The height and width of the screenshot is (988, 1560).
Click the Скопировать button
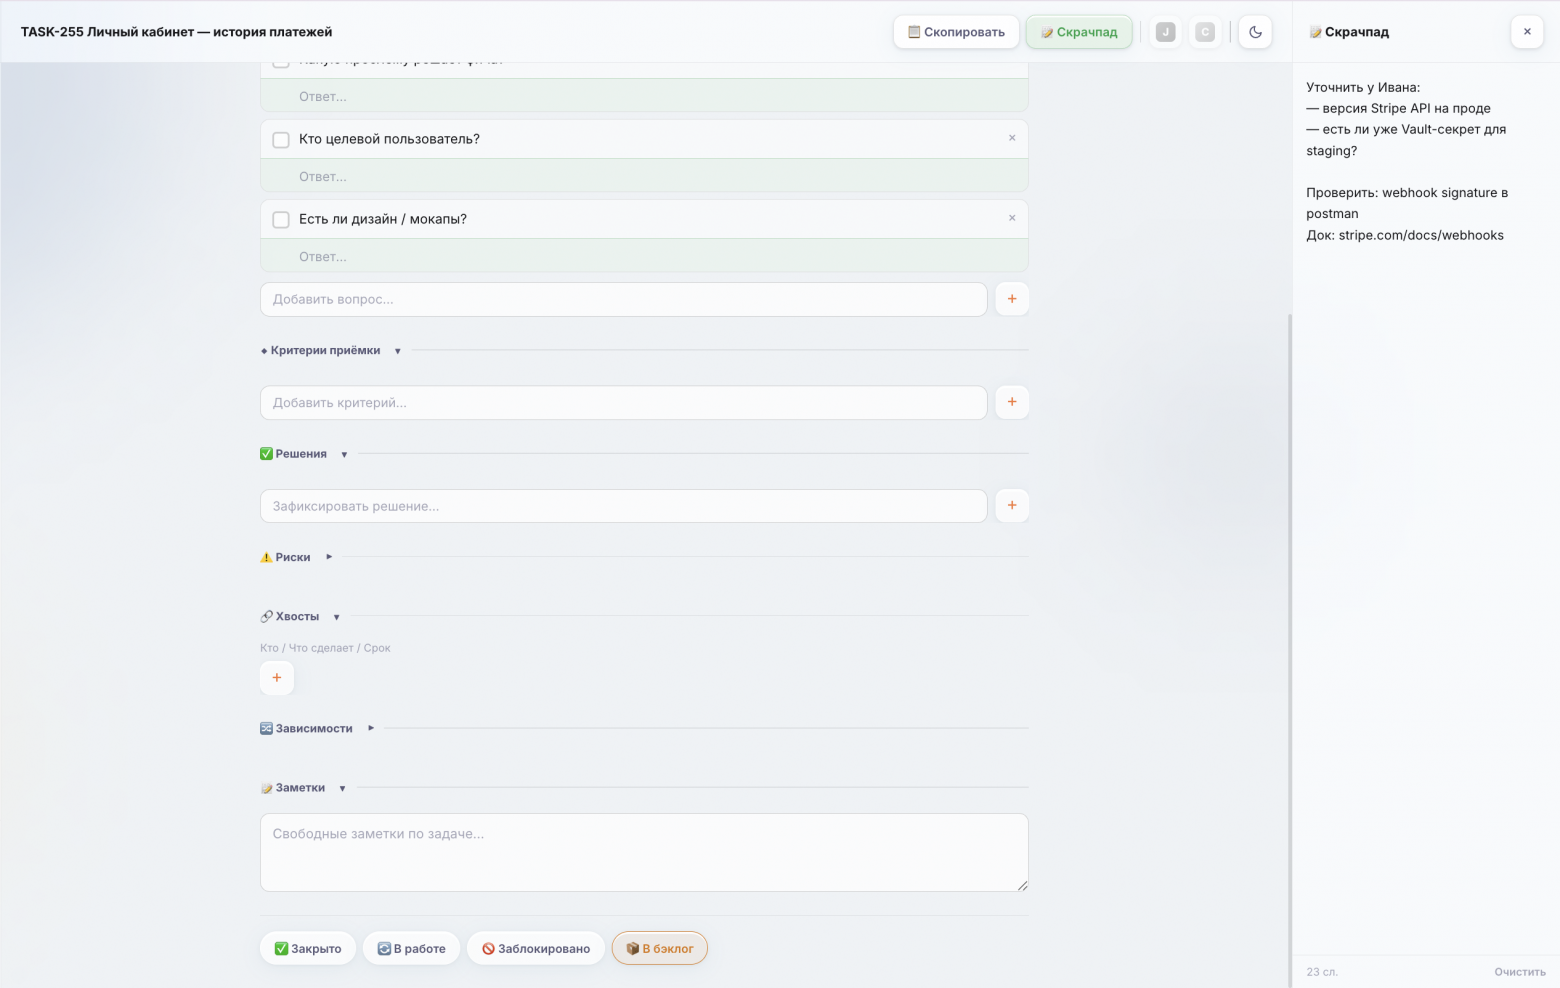(956, 32)
